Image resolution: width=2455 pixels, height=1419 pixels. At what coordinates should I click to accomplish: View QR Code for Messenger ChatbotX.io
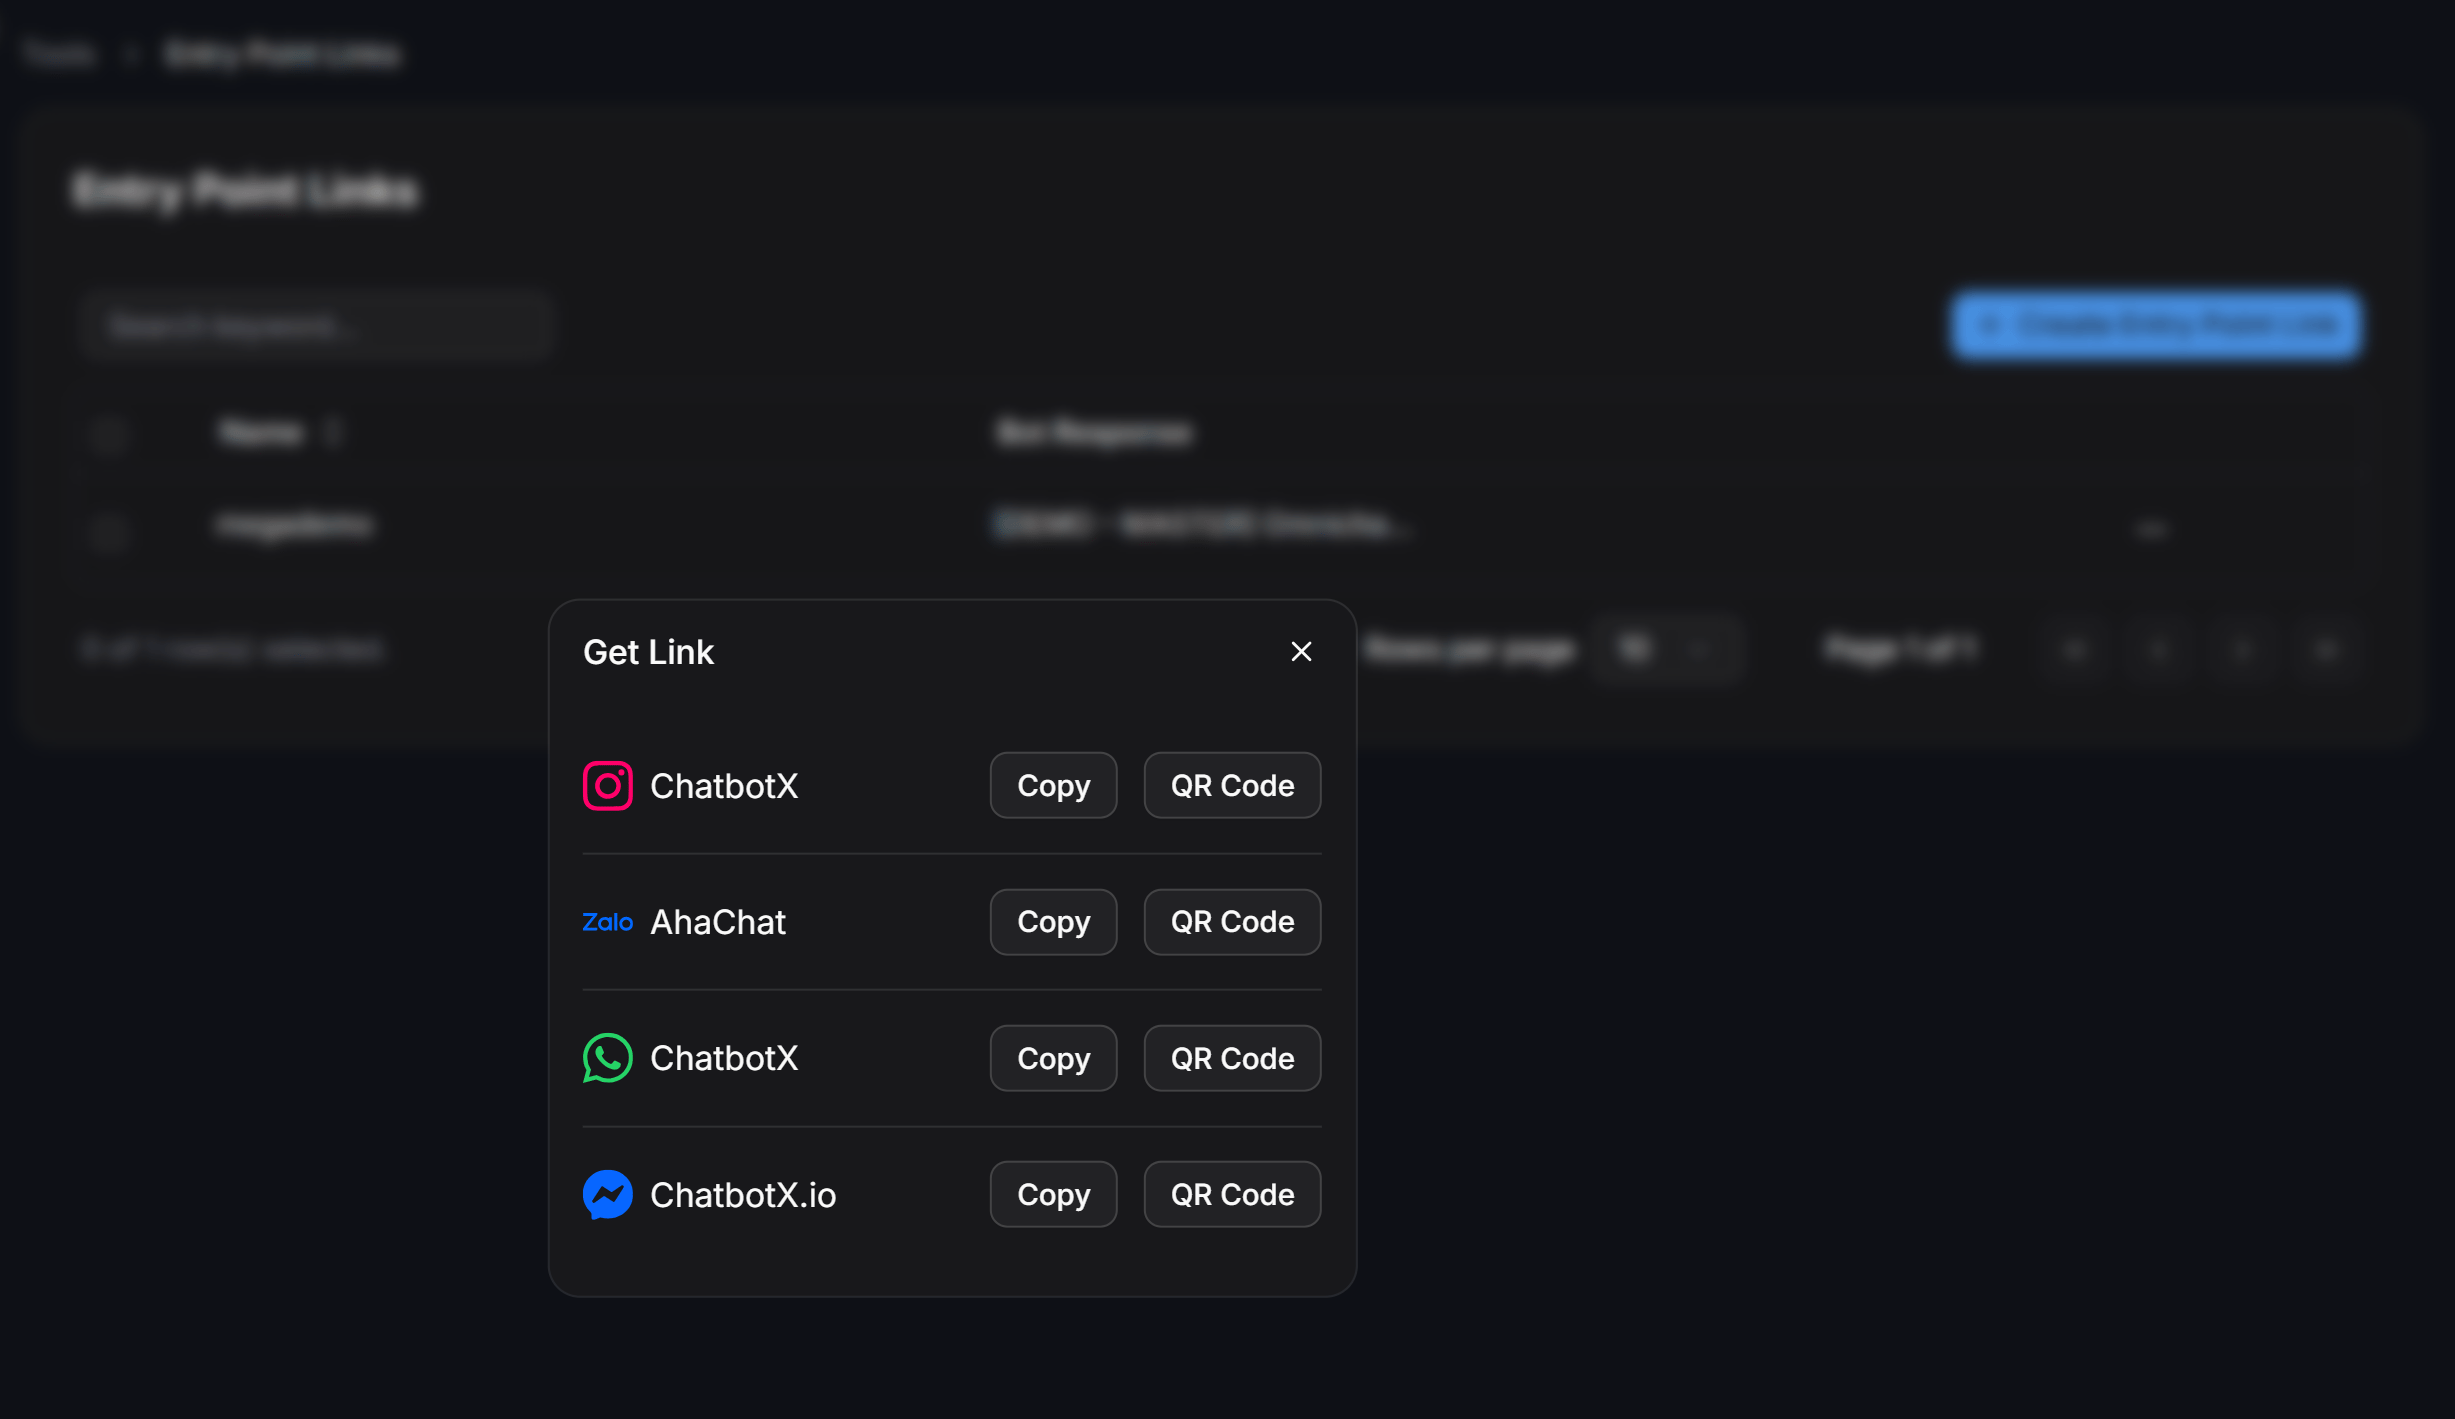1232,1194
